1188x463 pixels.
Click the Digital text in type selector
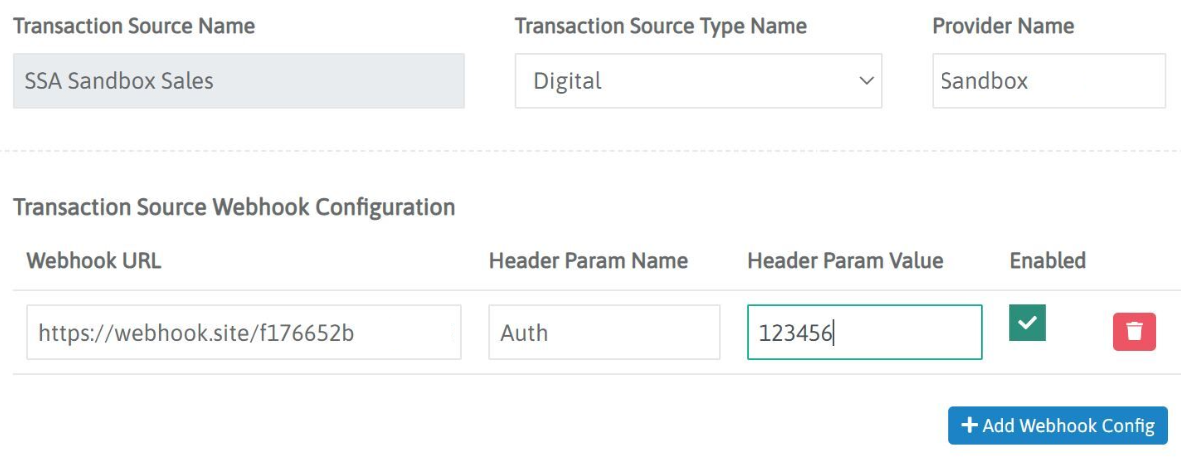[568, 81]
